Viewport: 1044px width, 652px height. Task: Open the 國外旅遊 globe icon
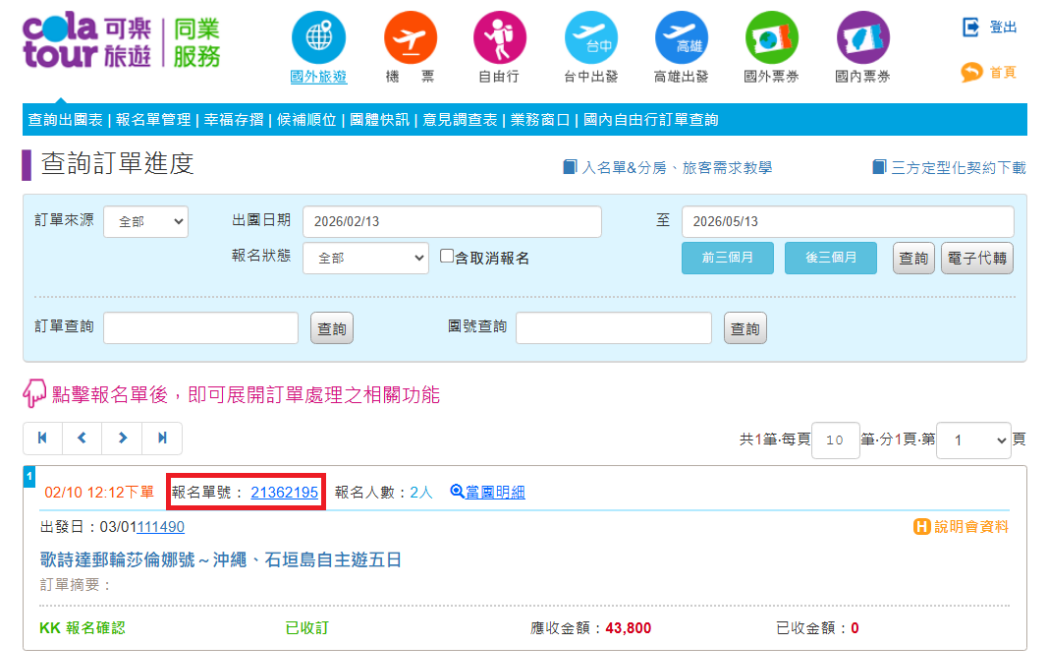(x=318, y=38)
